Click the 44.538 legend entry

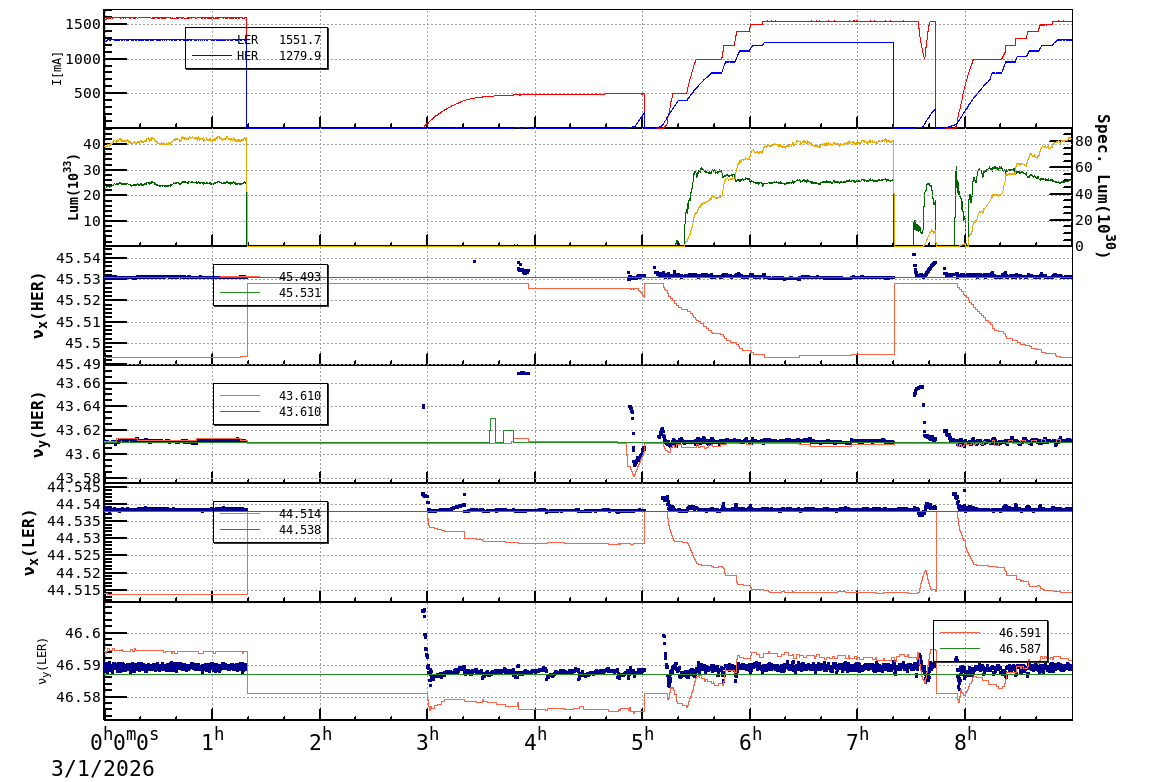pyautogui.click(x=297, y=530)
